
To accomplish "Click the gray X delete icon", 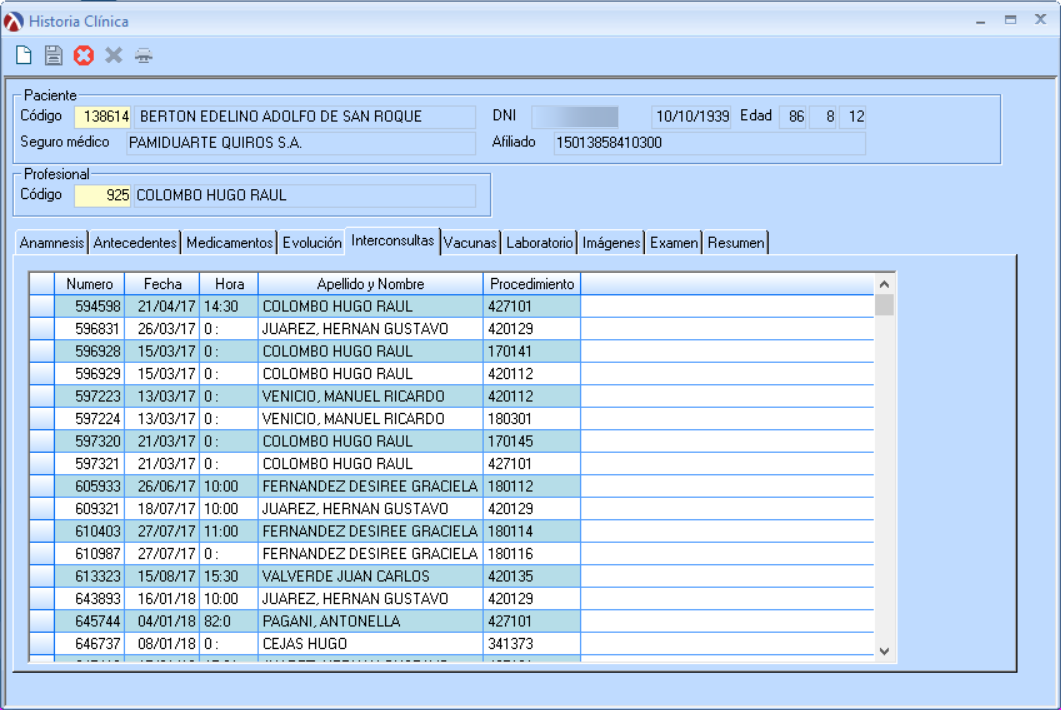I will (x=114, y=56).
